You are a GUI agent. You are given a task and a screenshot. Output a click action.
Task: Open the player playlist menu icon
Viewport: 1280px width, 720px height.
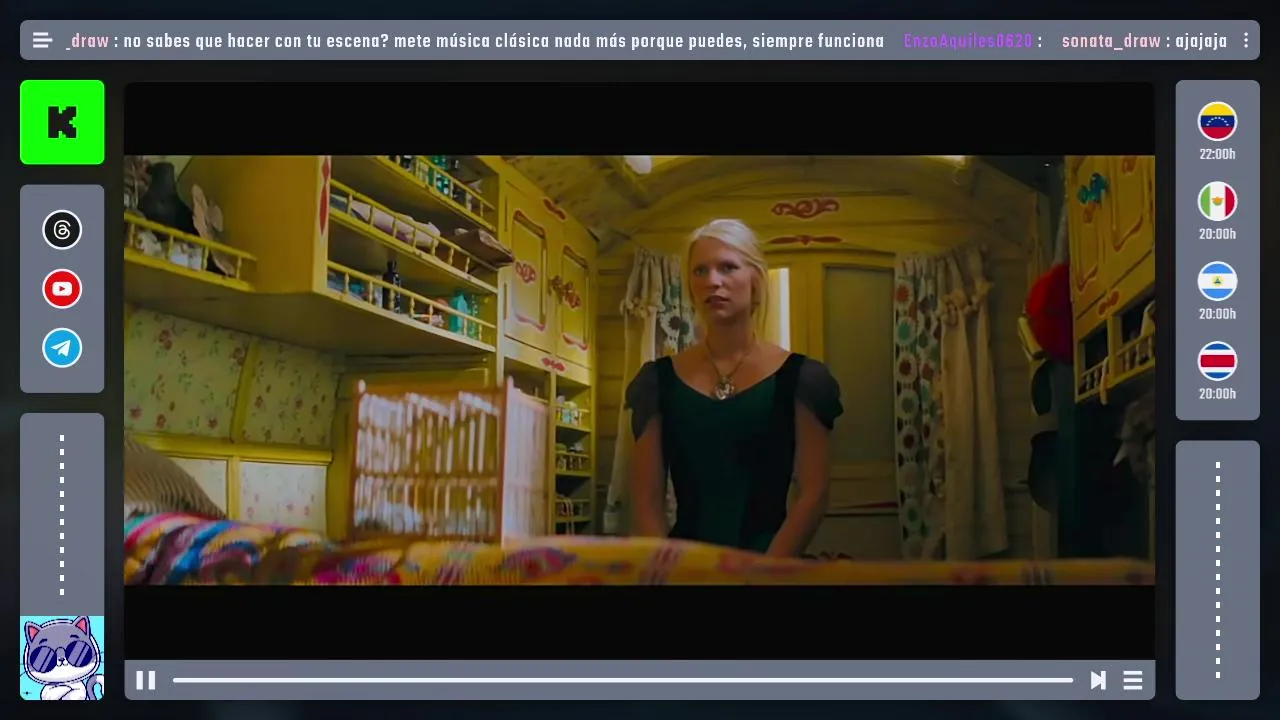point(1133,680)
